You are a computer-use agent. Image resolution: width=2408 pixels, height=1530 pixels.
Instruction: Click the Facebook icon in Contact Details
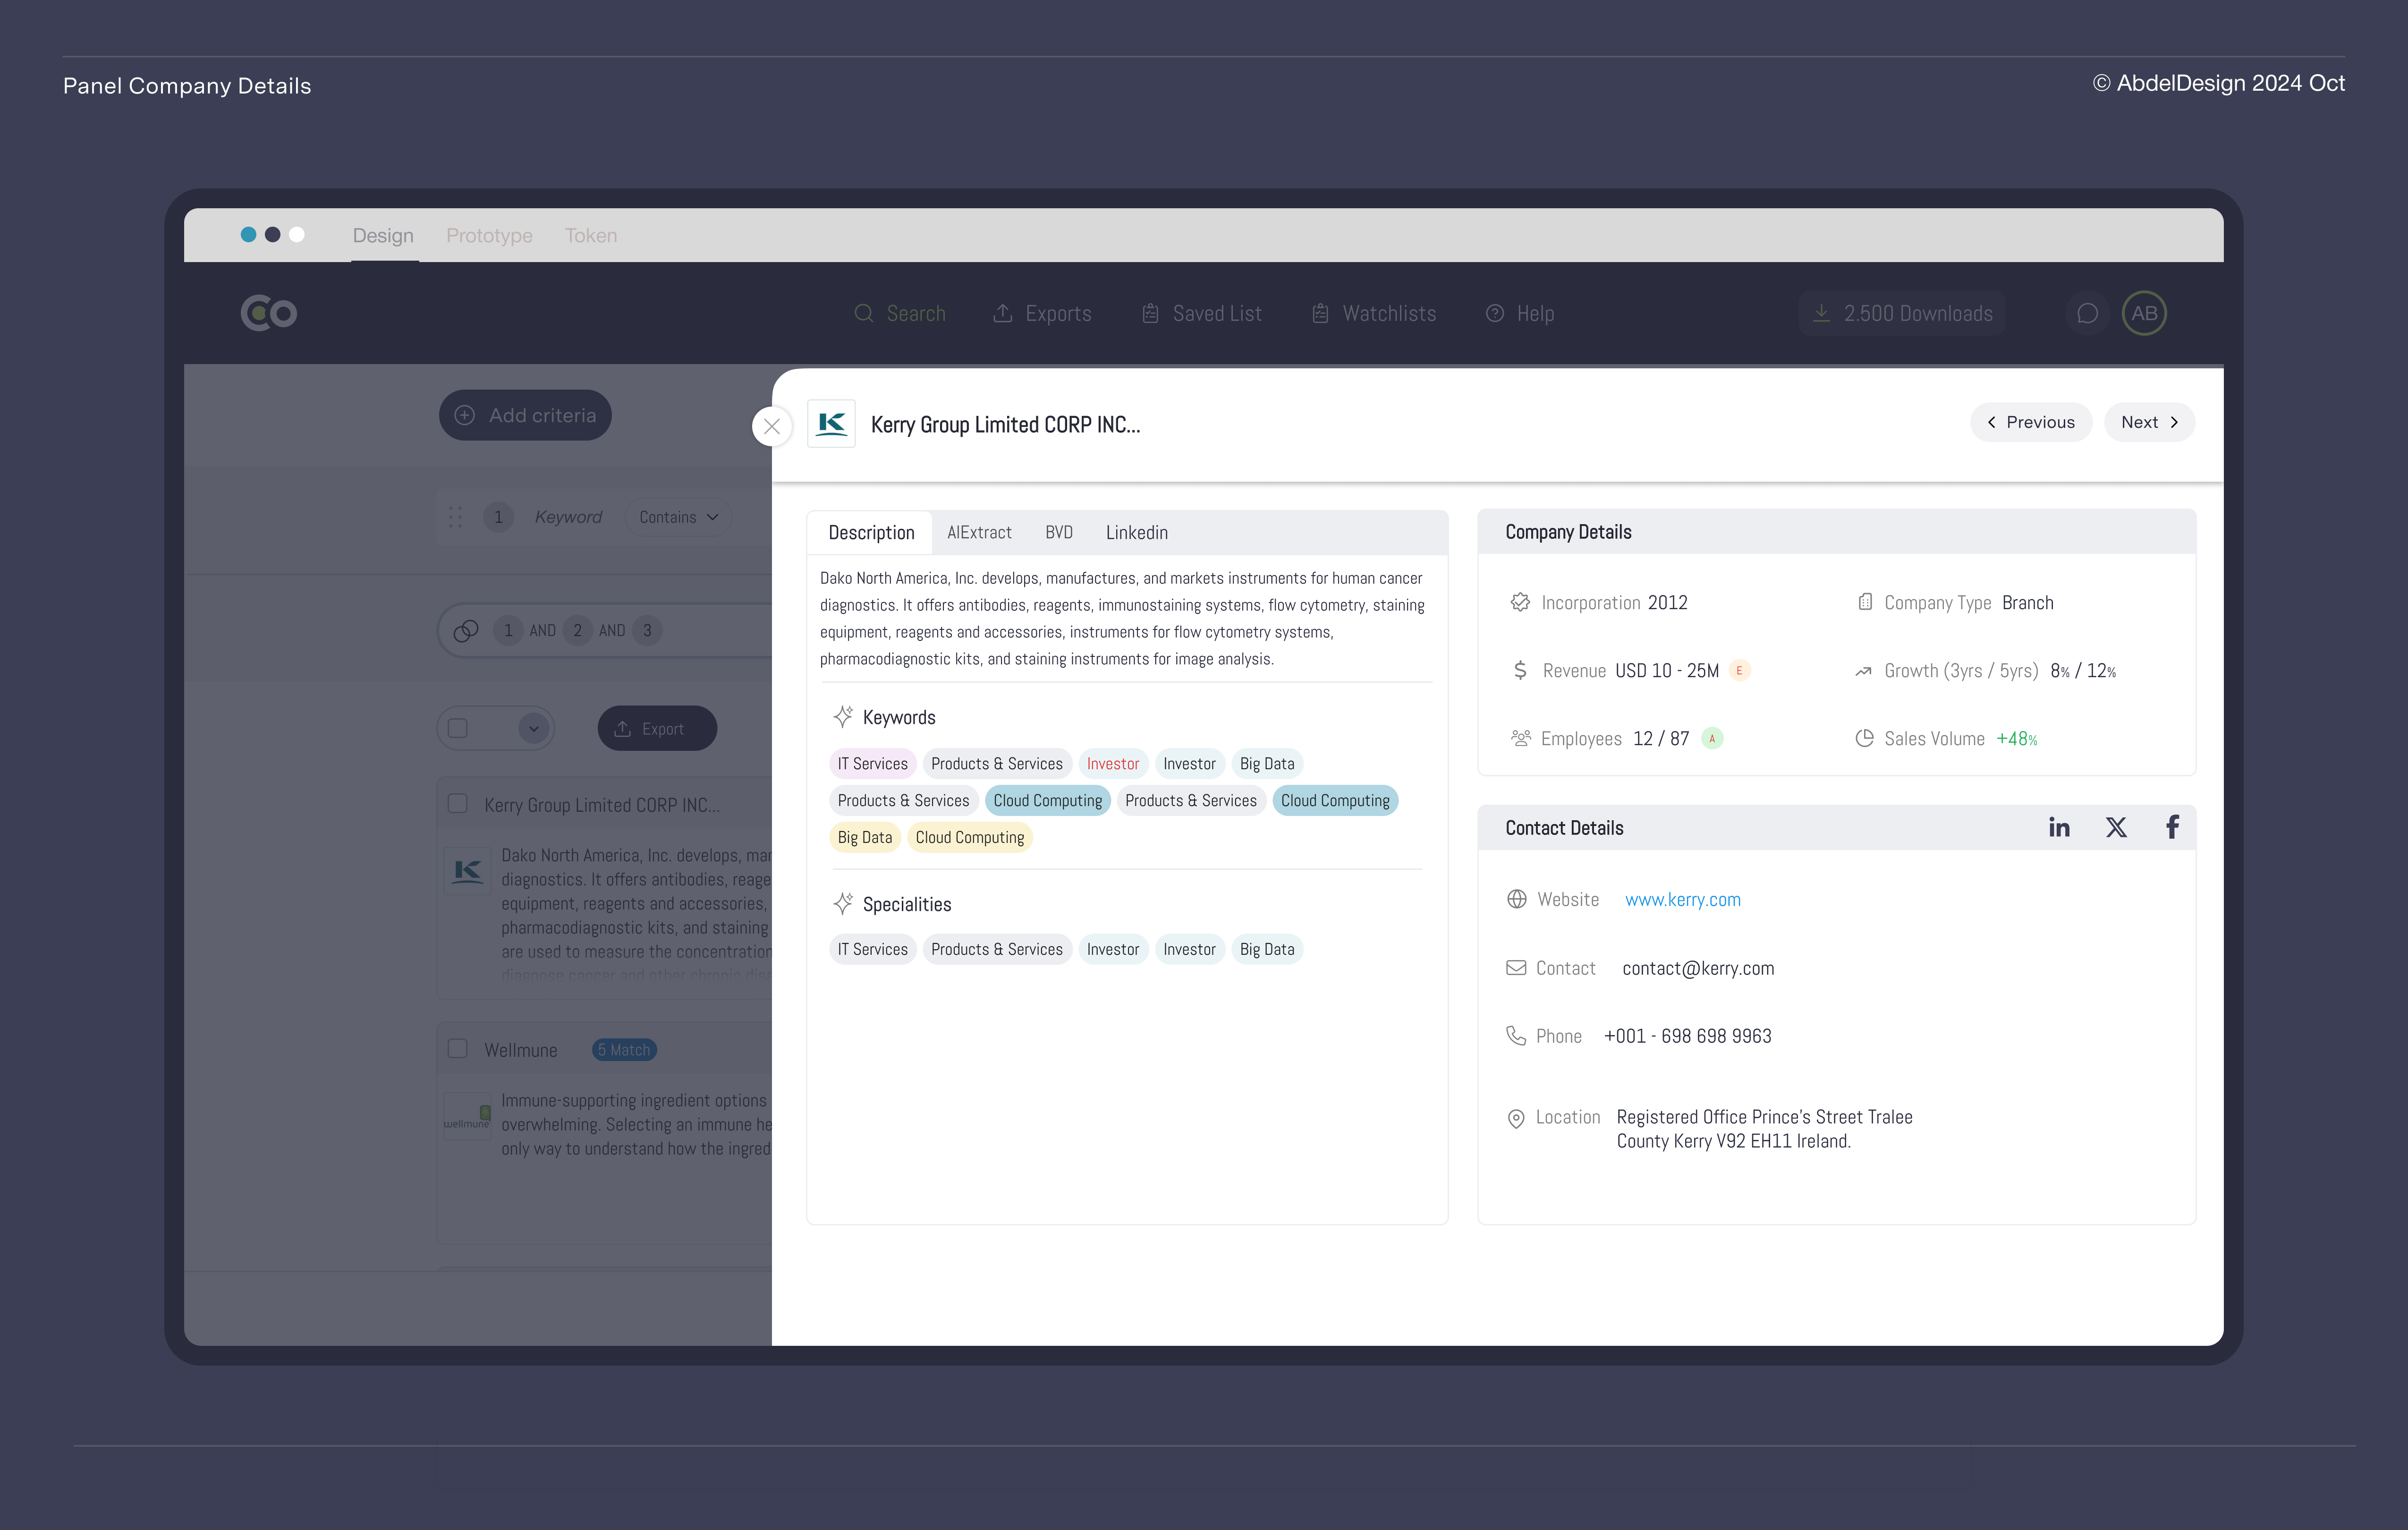point(2172,827)
